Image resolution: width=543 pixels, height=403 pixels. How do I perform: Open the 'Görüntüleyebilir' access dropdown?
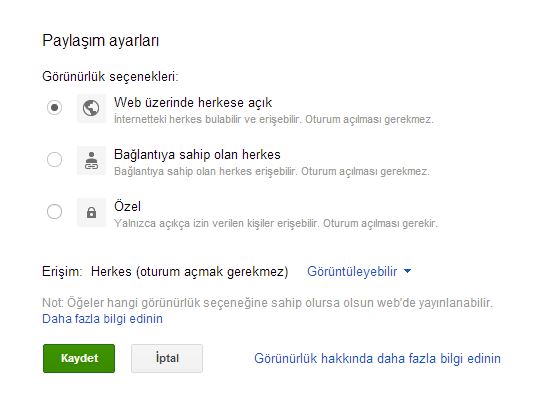(359, 271)
